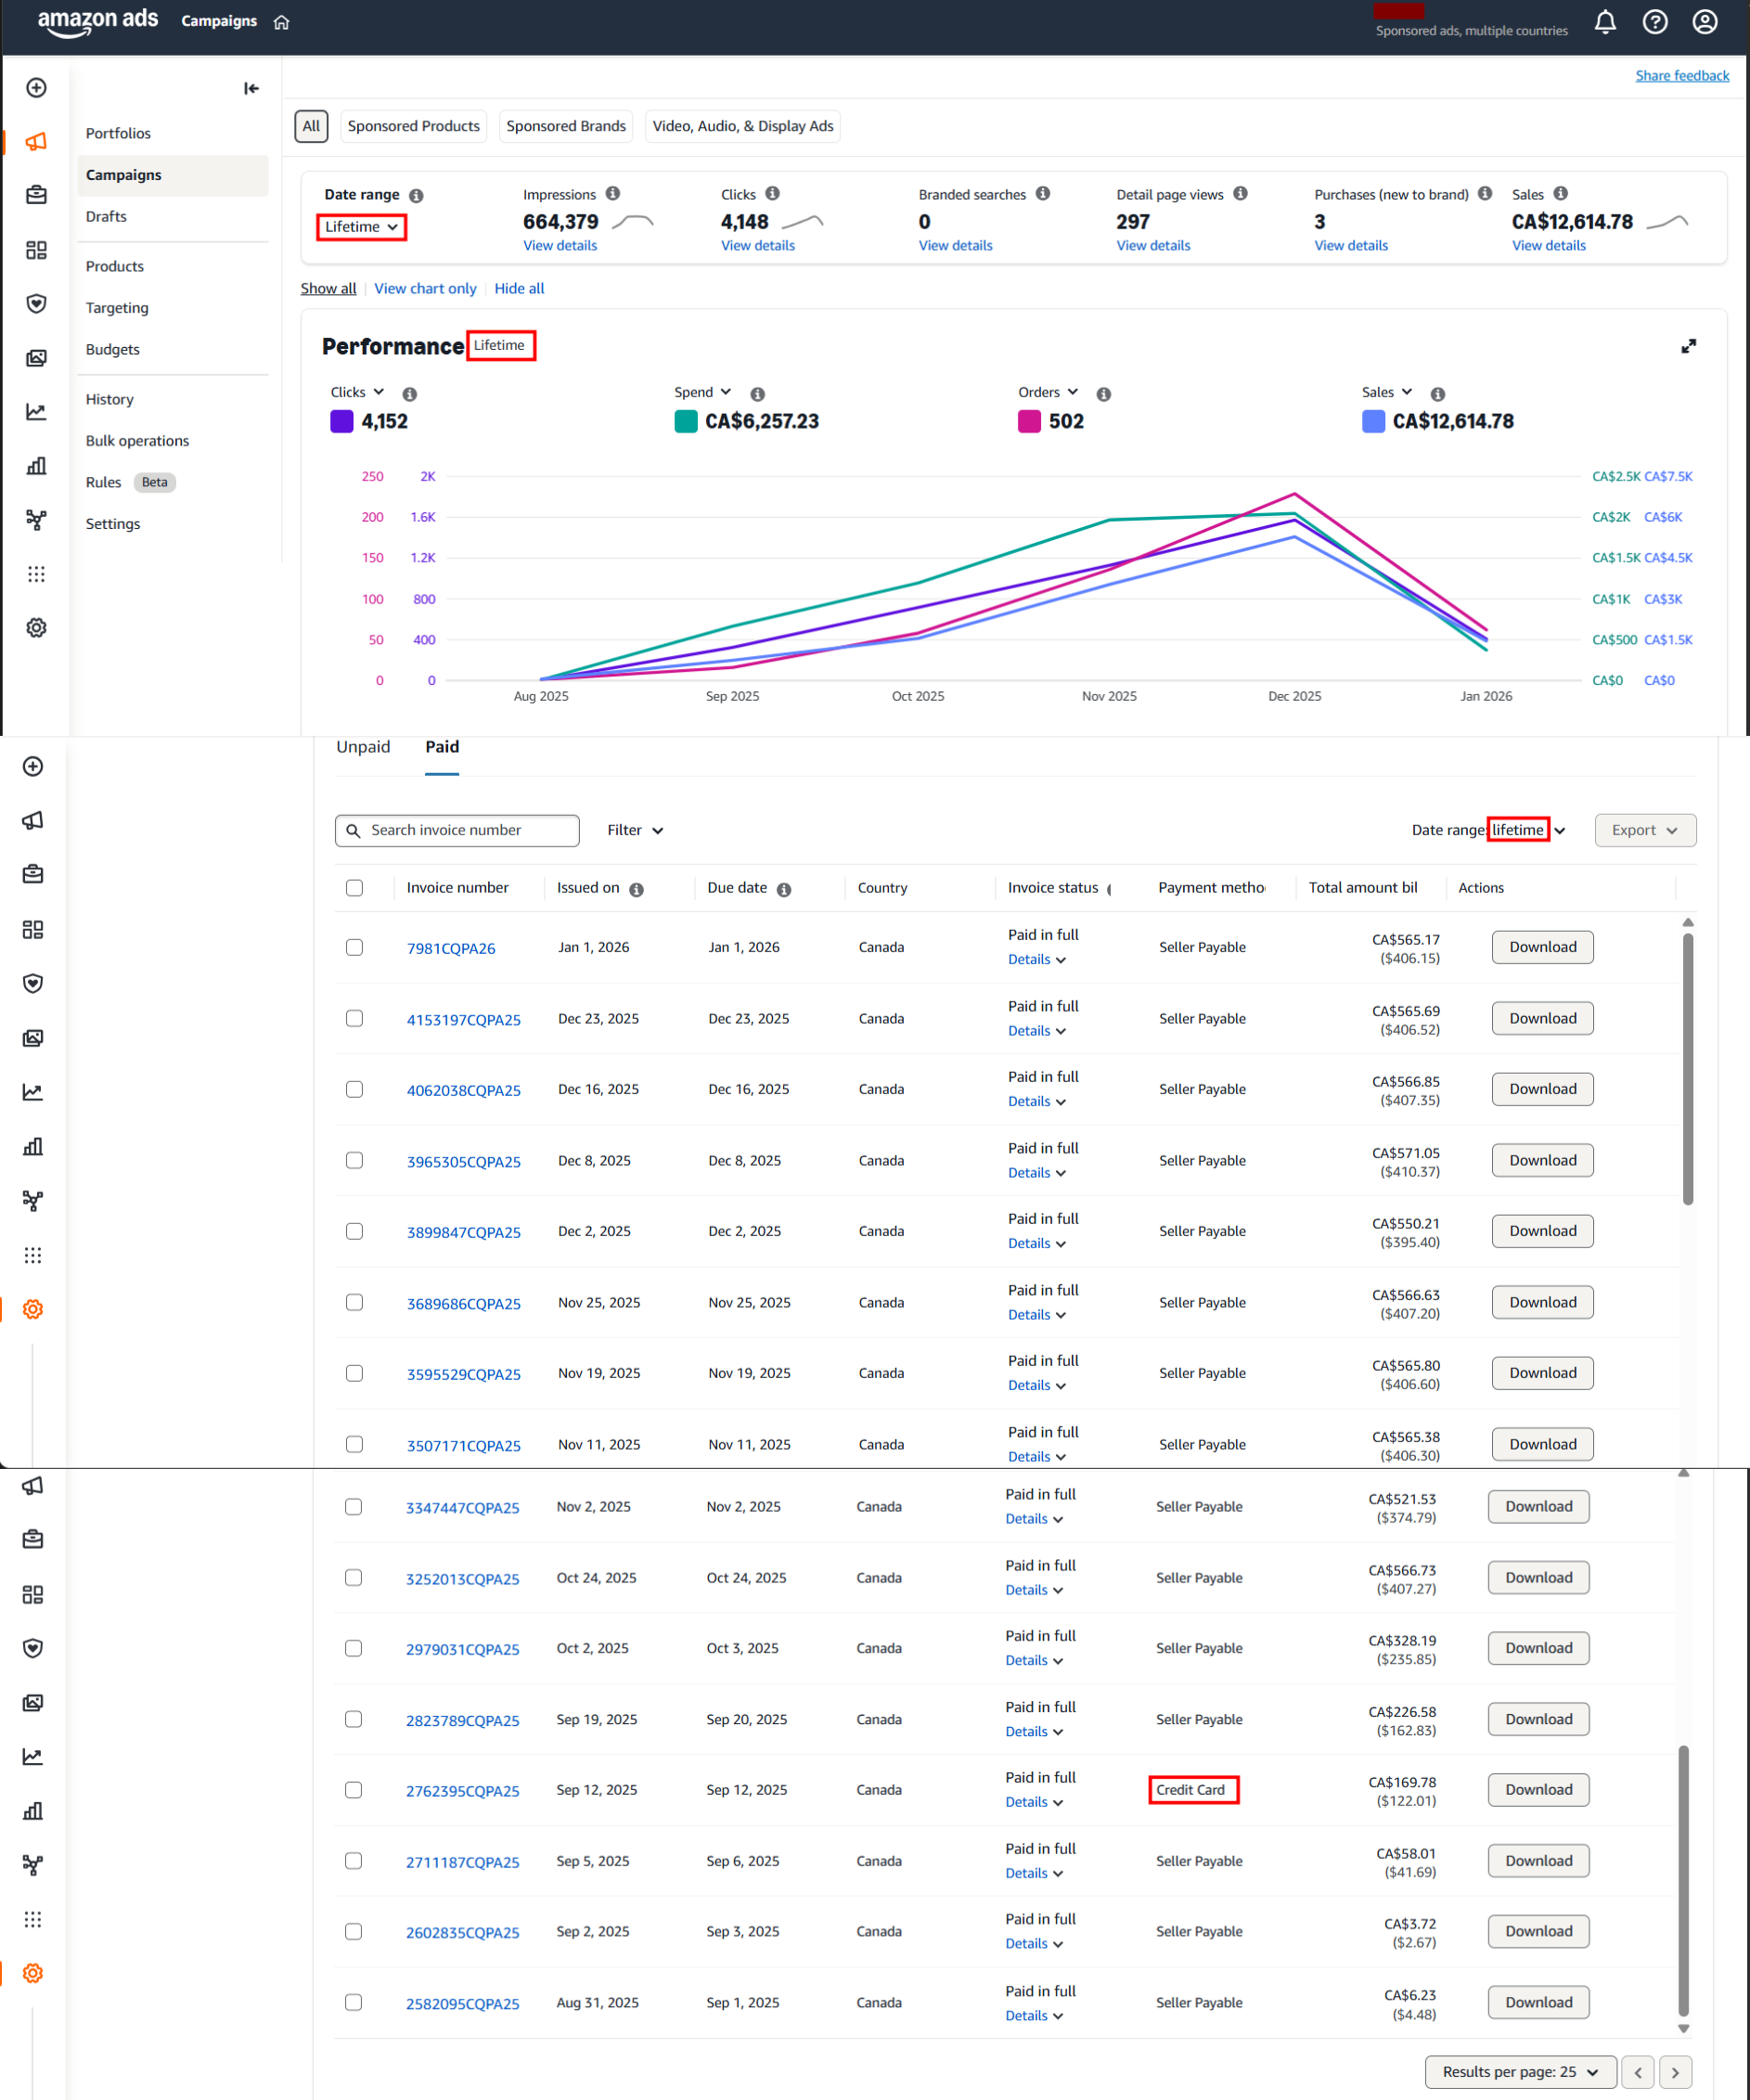Expand the Filter dropdown above the invoice table
This screenshot has width=1750, height=2100.
[634, 830]
